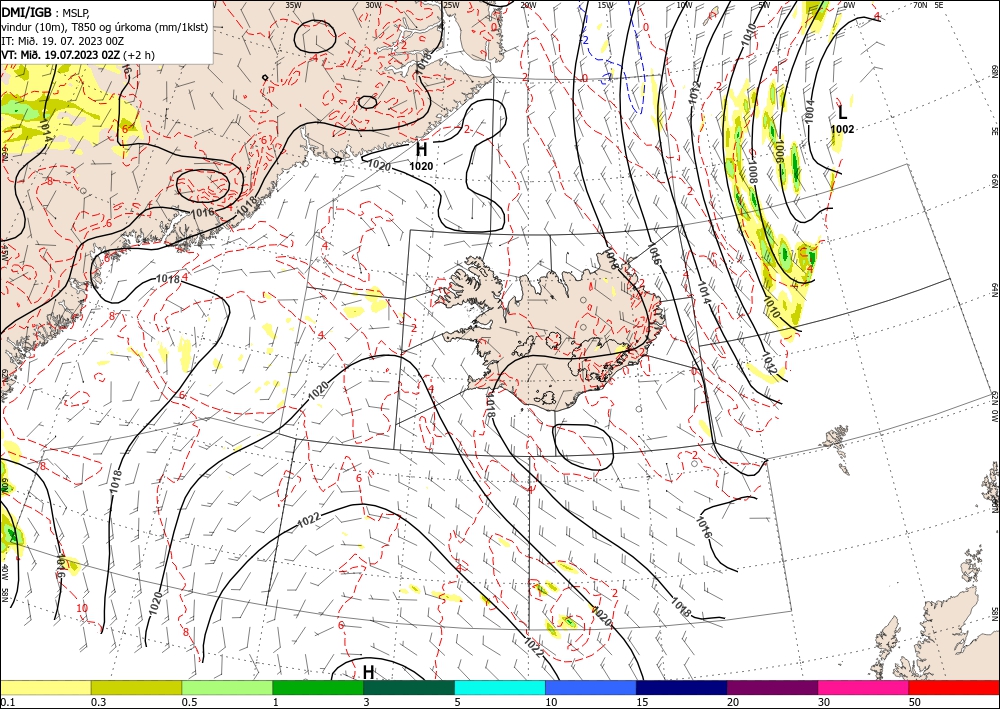The image size is (1000, 709).
Task: Click the legend value '0.5'
Action: click(189, 702)
